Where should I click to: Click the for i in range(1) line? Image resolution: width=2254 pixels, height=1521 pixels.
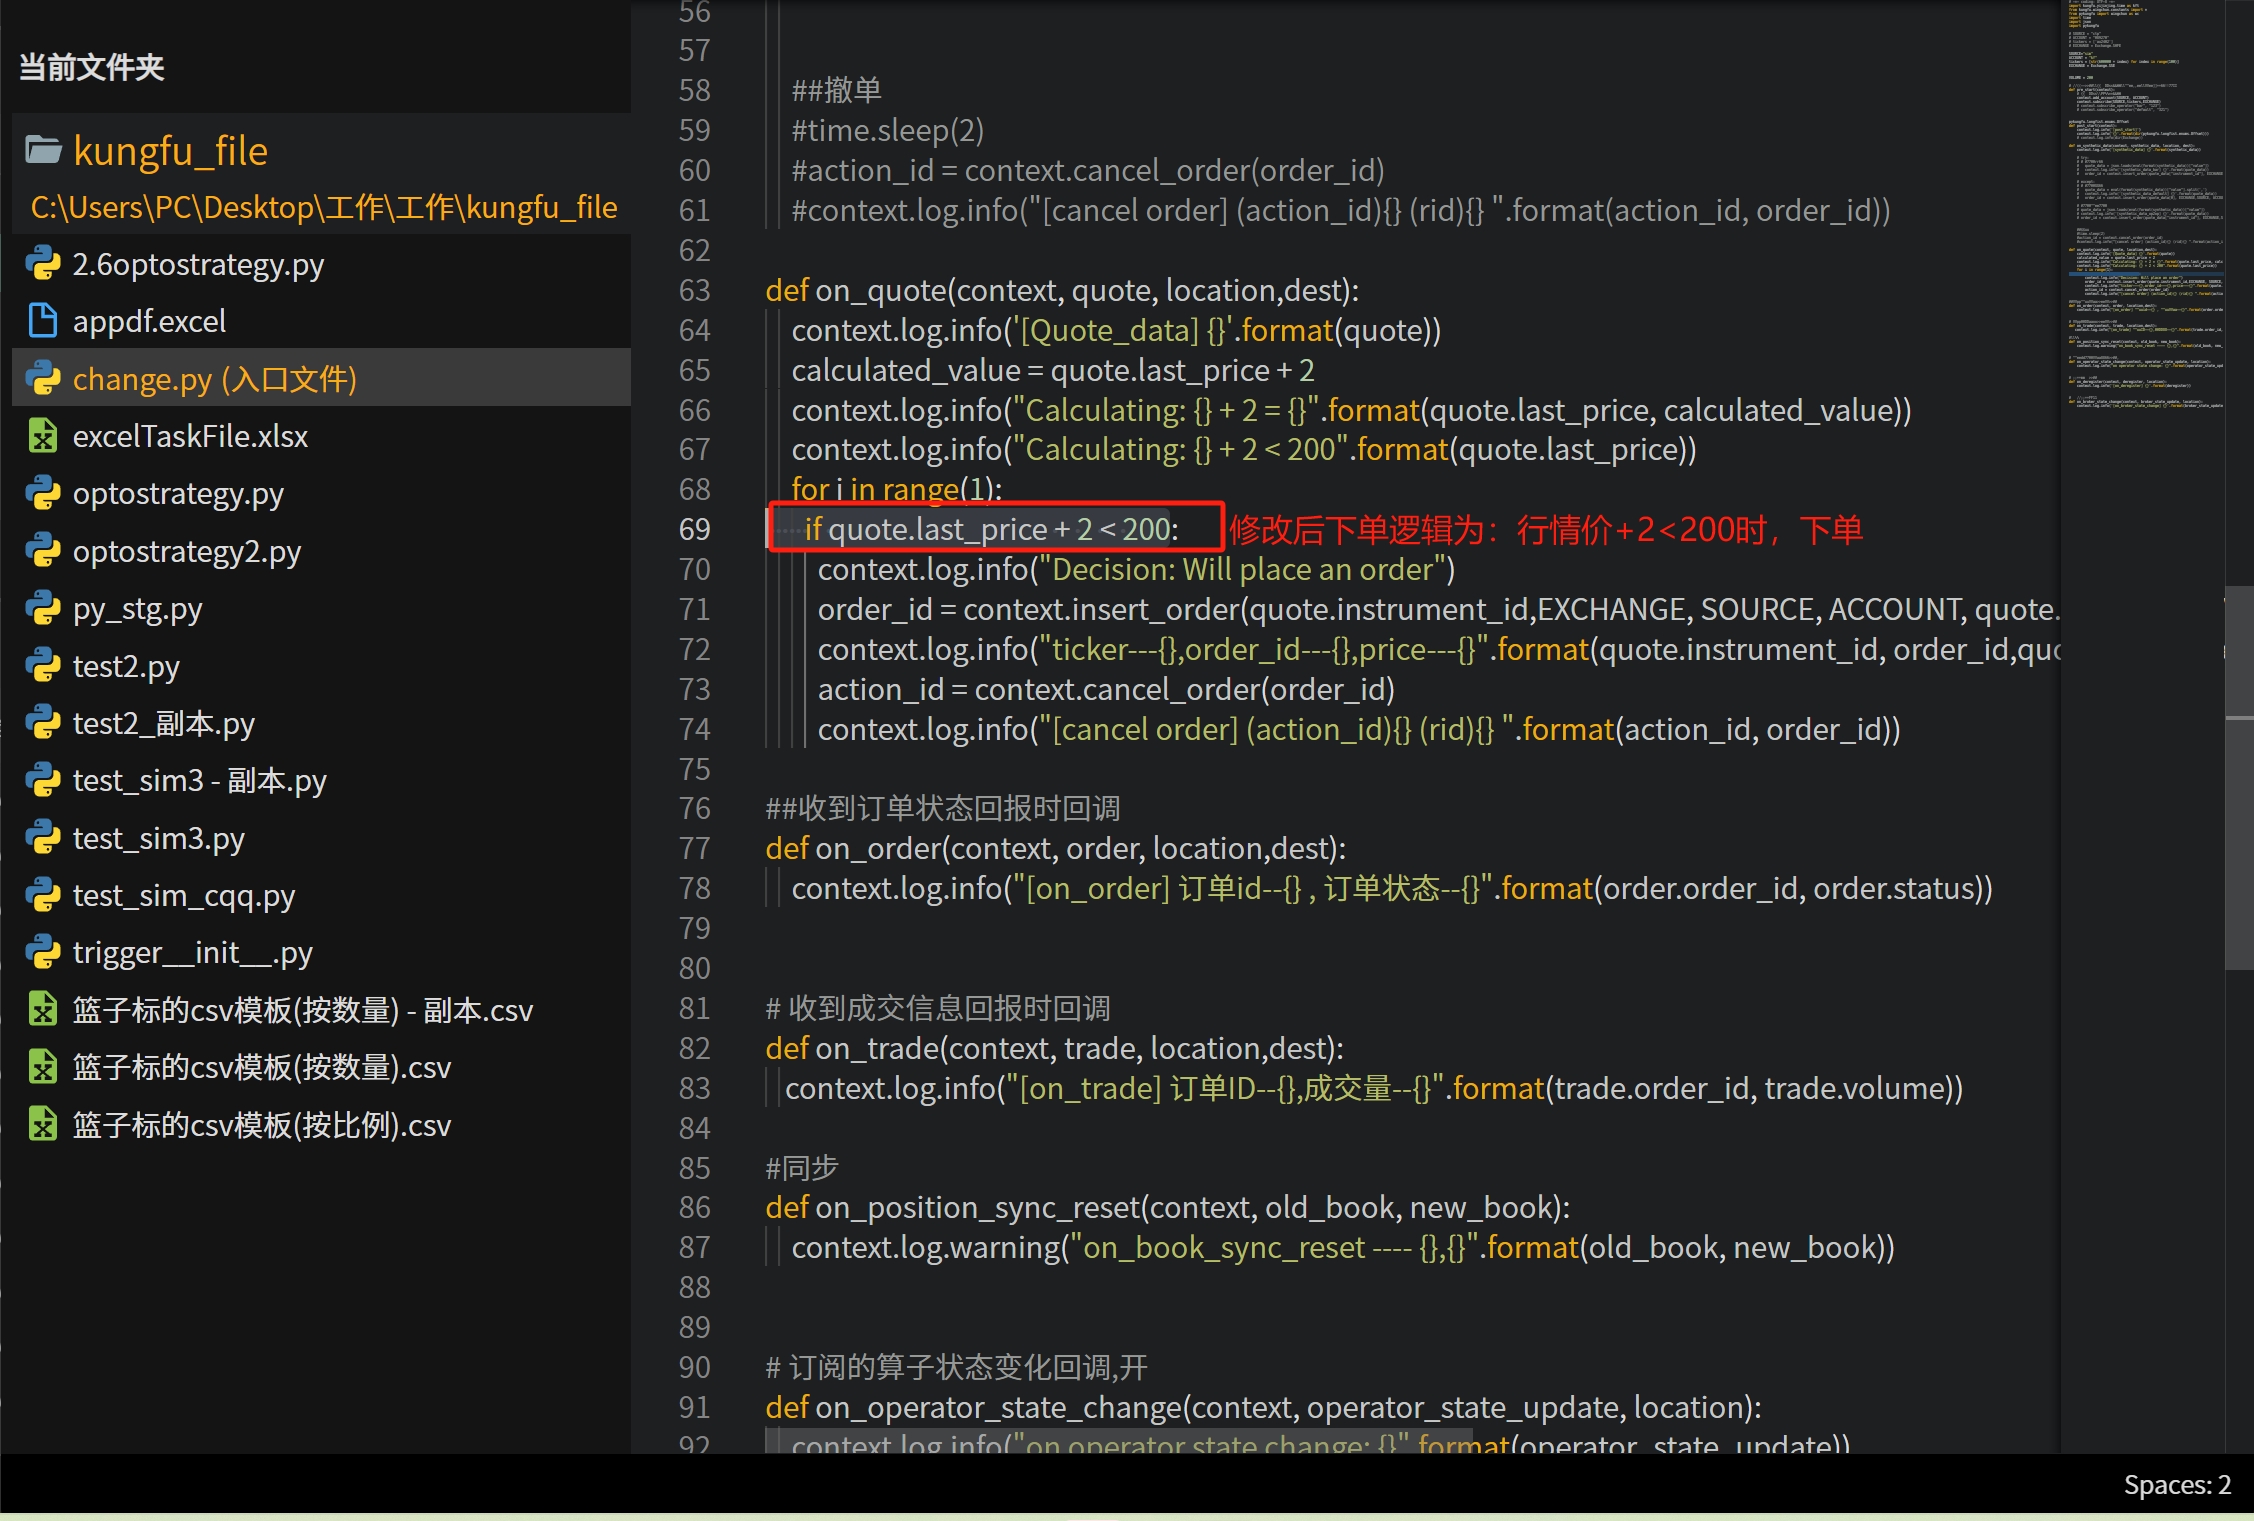(x=897, y=489)
